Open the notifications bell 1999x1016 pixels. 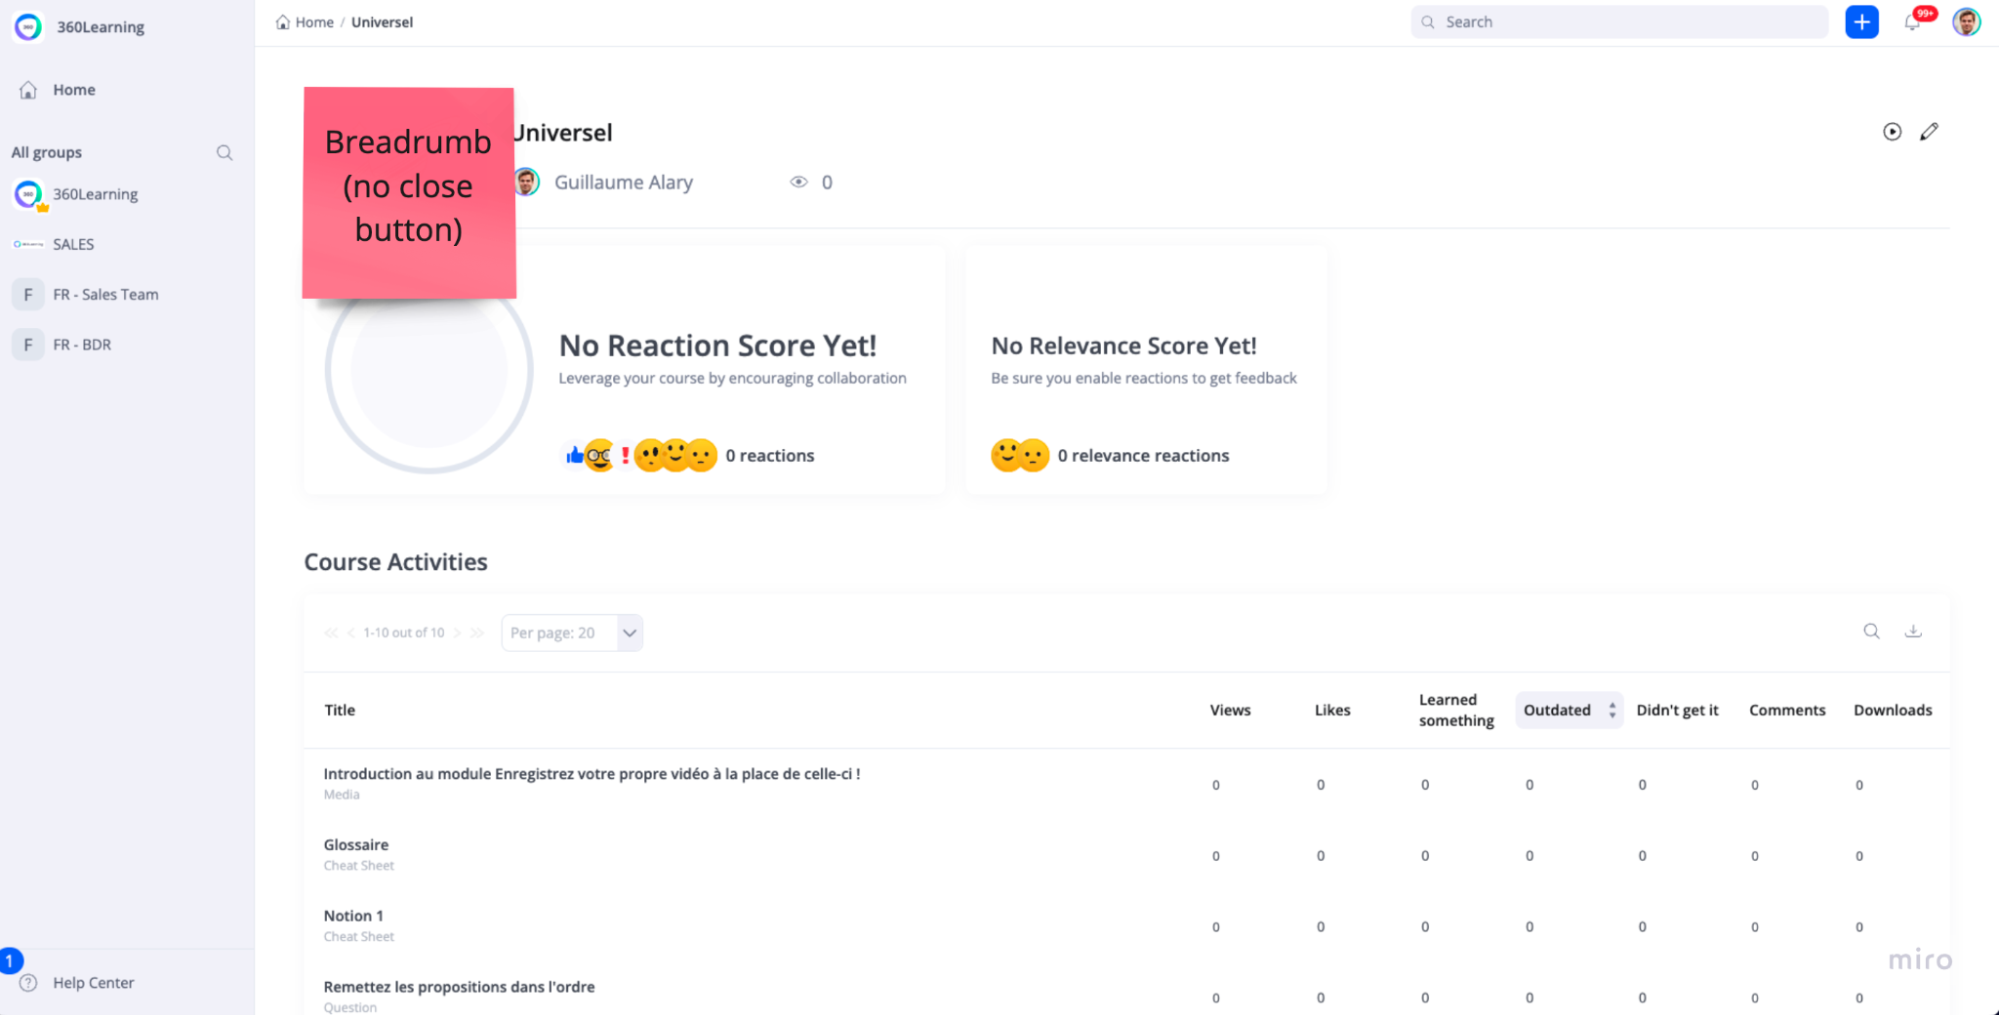(1912, 22)
